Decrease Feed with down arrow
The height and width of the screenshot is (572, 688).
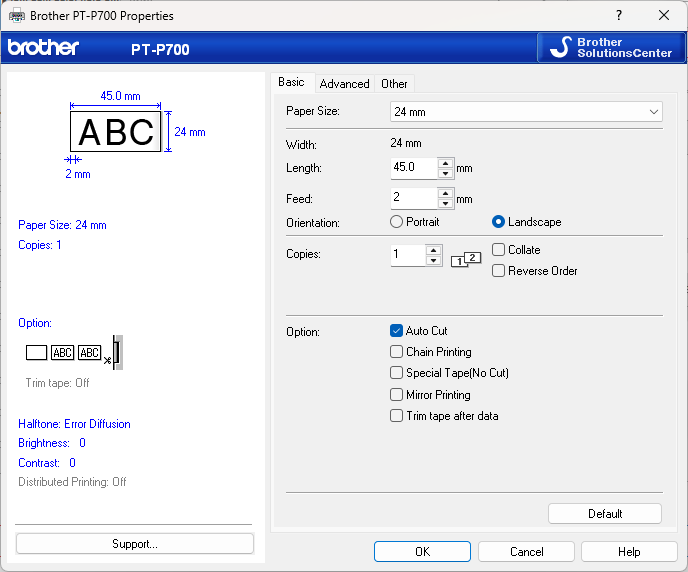[x=445, y=203]
